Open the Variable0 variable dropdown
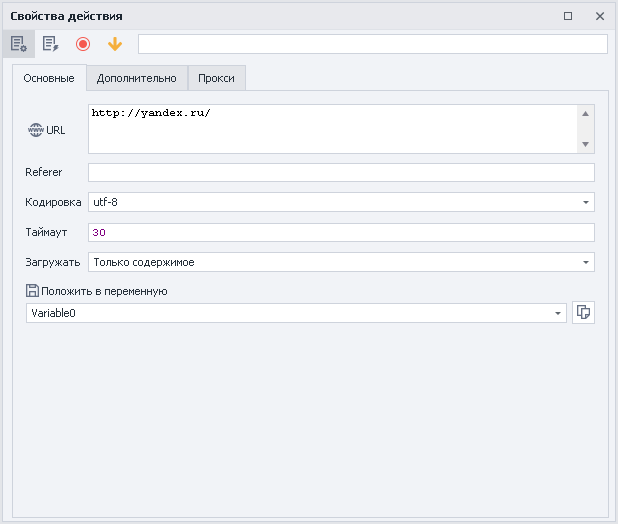618x524 pixels. pos(558,313)
